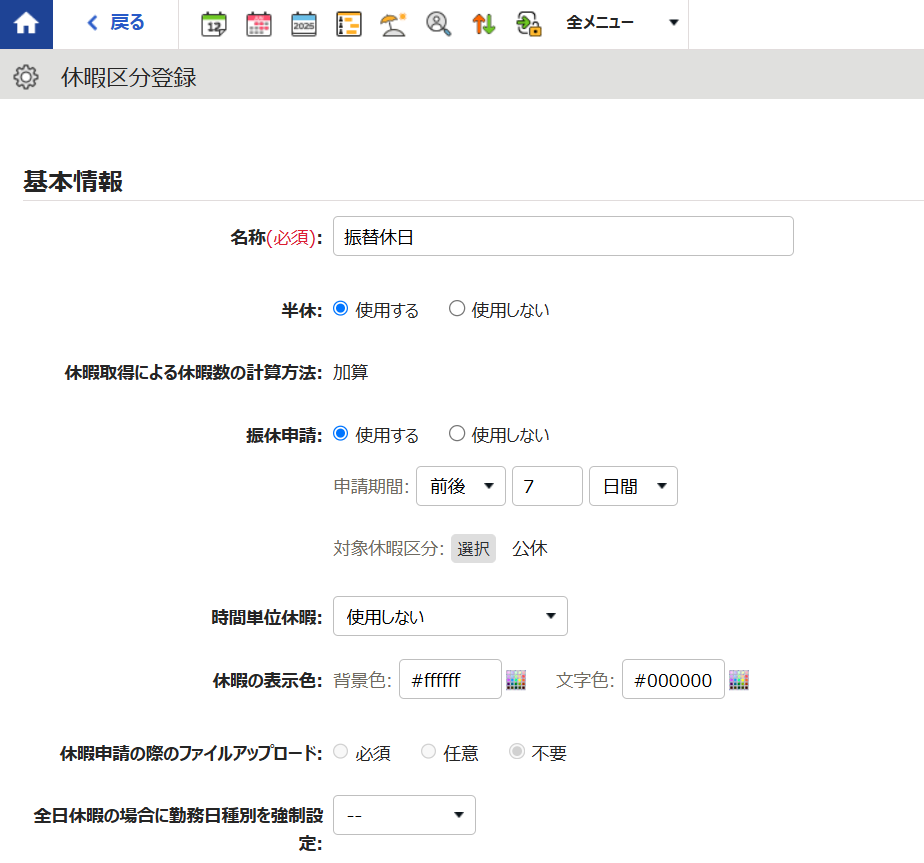924x863 pixels.
Task: Open the 前後 application period dropdown
Action: click(461, 486)
